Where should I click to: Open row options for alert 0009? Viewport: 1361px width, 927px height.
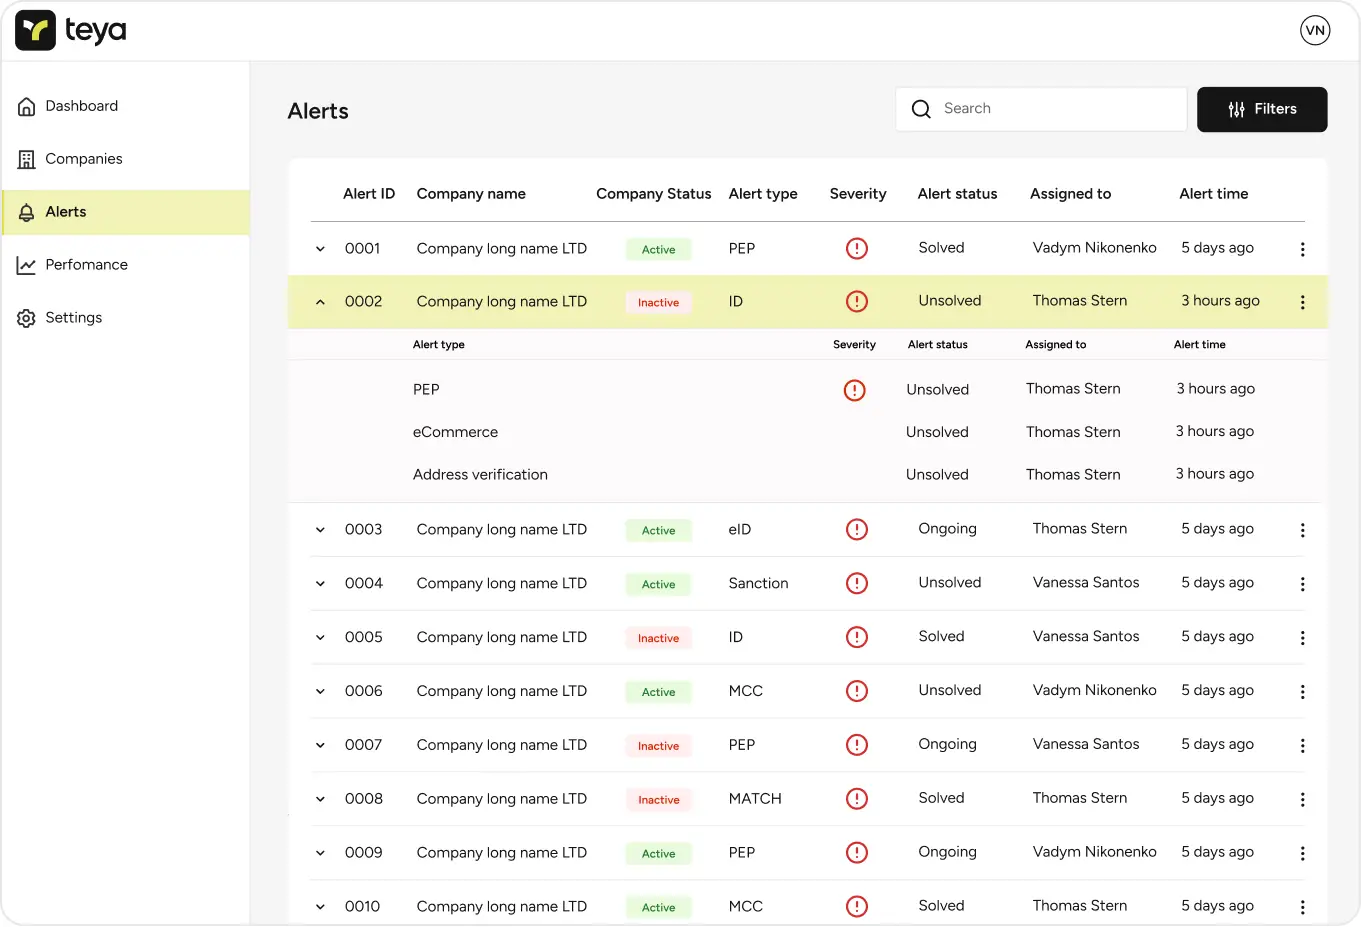pyautogui.click(x=1302, y=854)
